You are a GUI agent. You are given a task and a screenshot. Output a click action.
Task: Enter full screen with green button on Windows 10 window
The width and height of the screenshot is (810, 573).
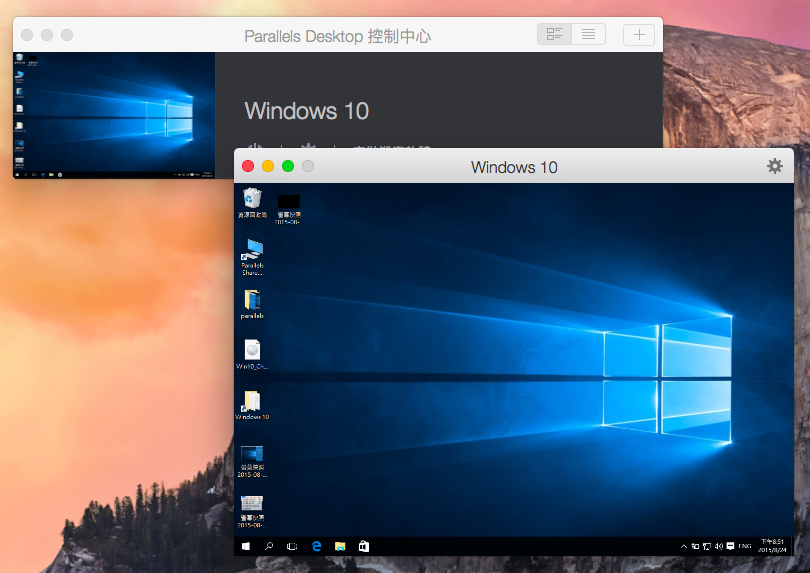pyautogui.click(x=288, y=166)
